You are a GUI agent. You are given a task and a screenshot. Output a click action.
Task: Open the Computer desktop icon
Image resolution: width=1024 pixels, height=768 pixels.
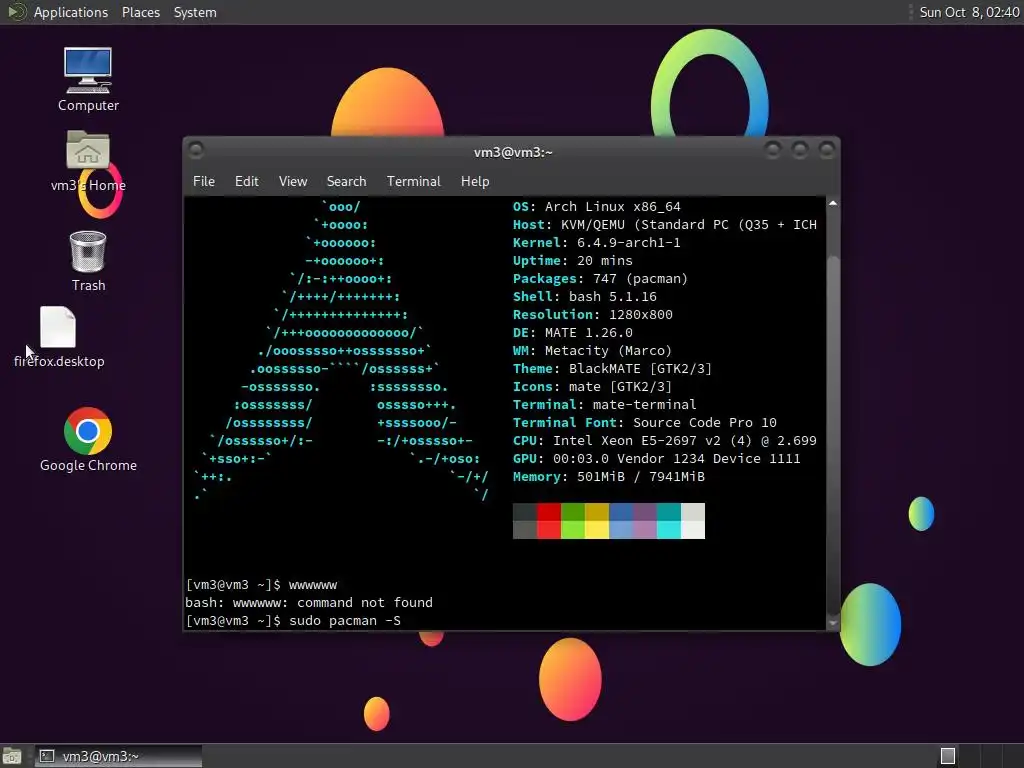click(88, 79)
